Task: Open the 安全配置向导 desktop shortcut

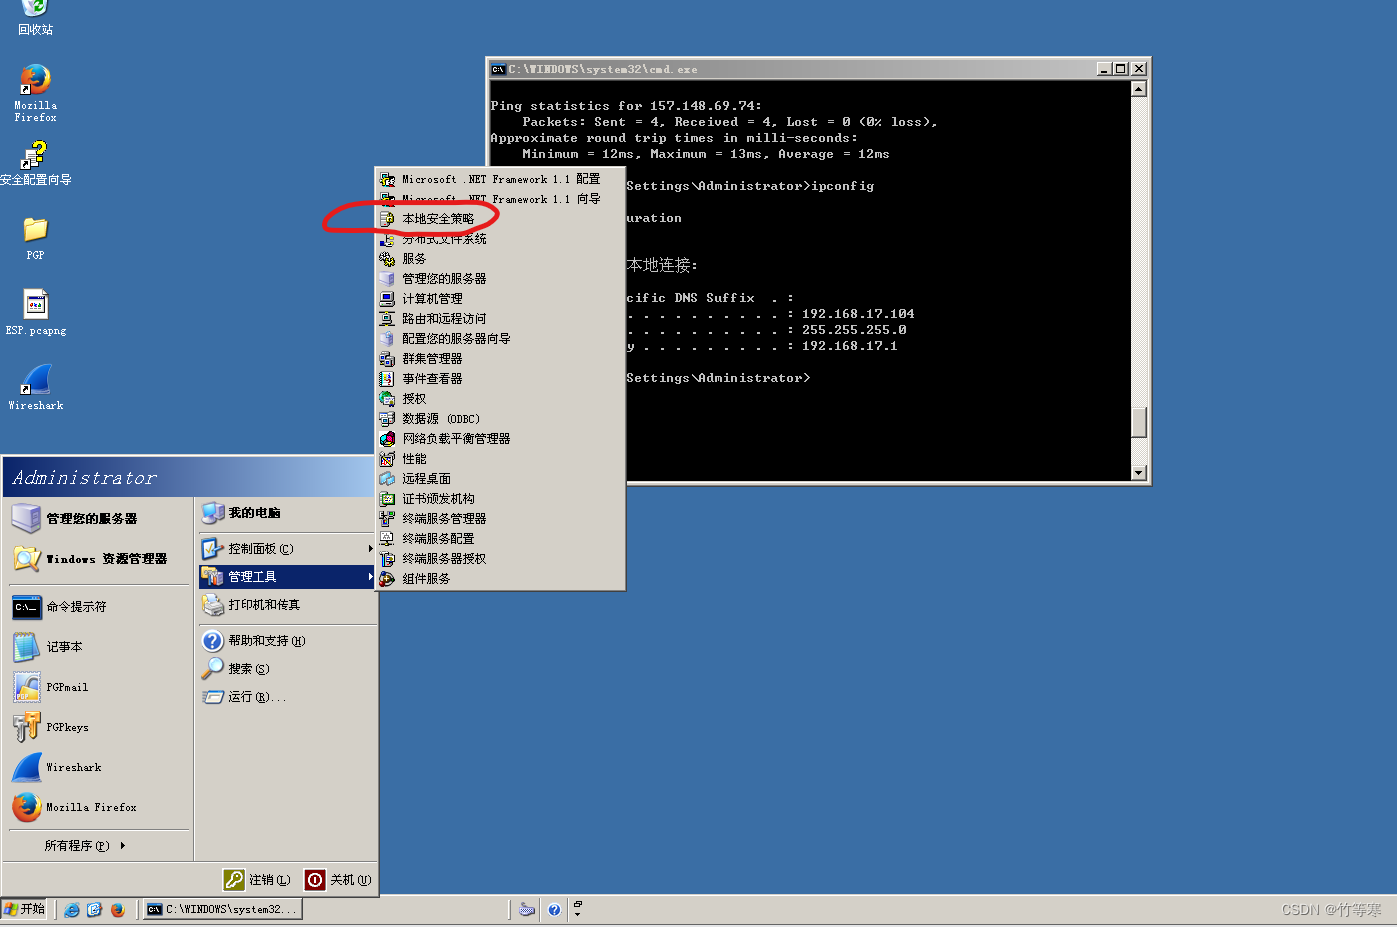Action: click(x=35, y=163)
